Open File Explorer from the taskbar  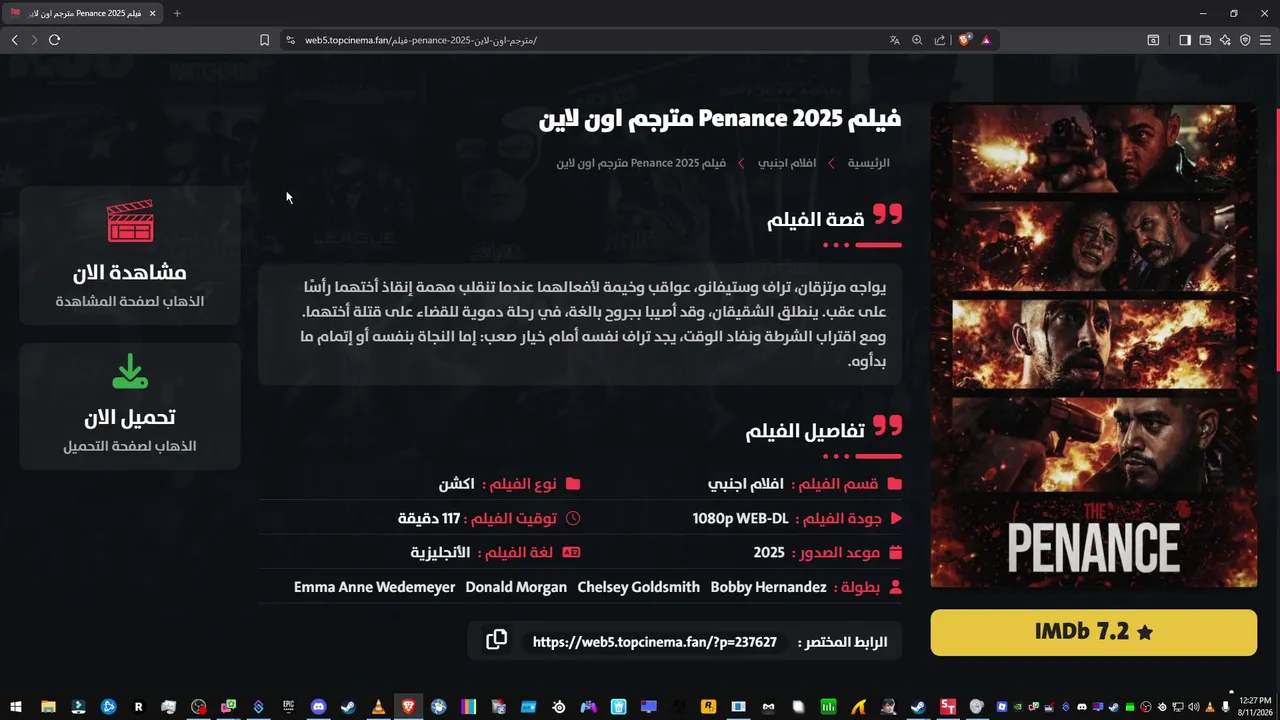click(48, 707)
